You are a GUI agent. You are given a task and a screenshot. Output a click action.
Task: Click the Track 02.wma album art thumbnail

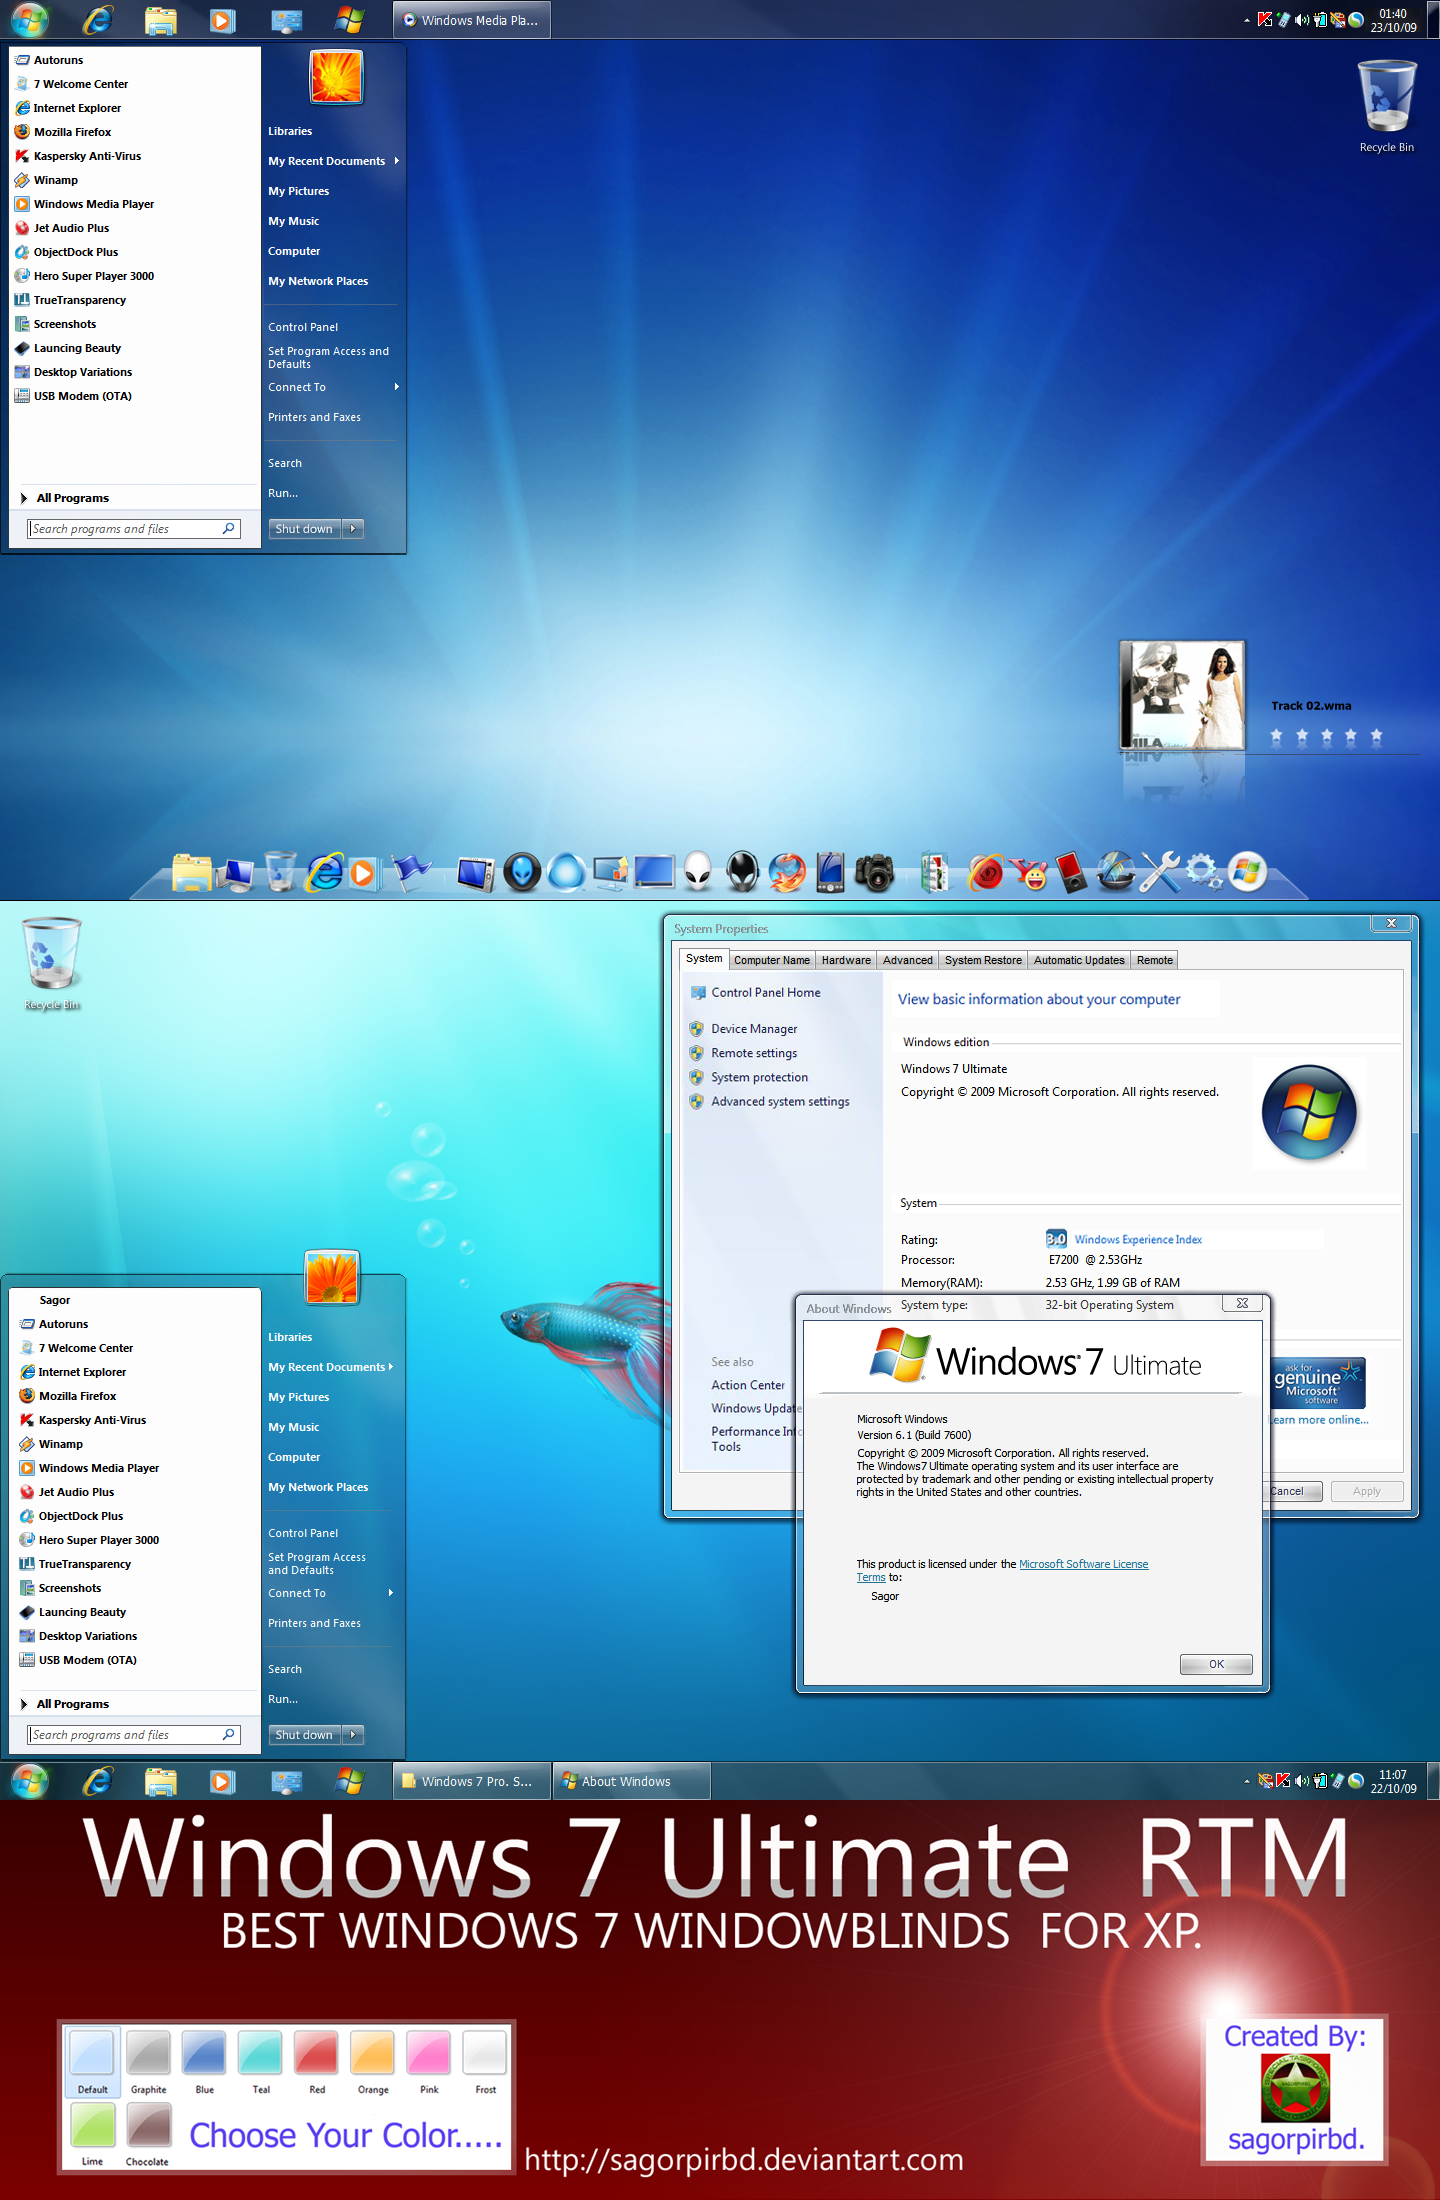pos(1182,695)
